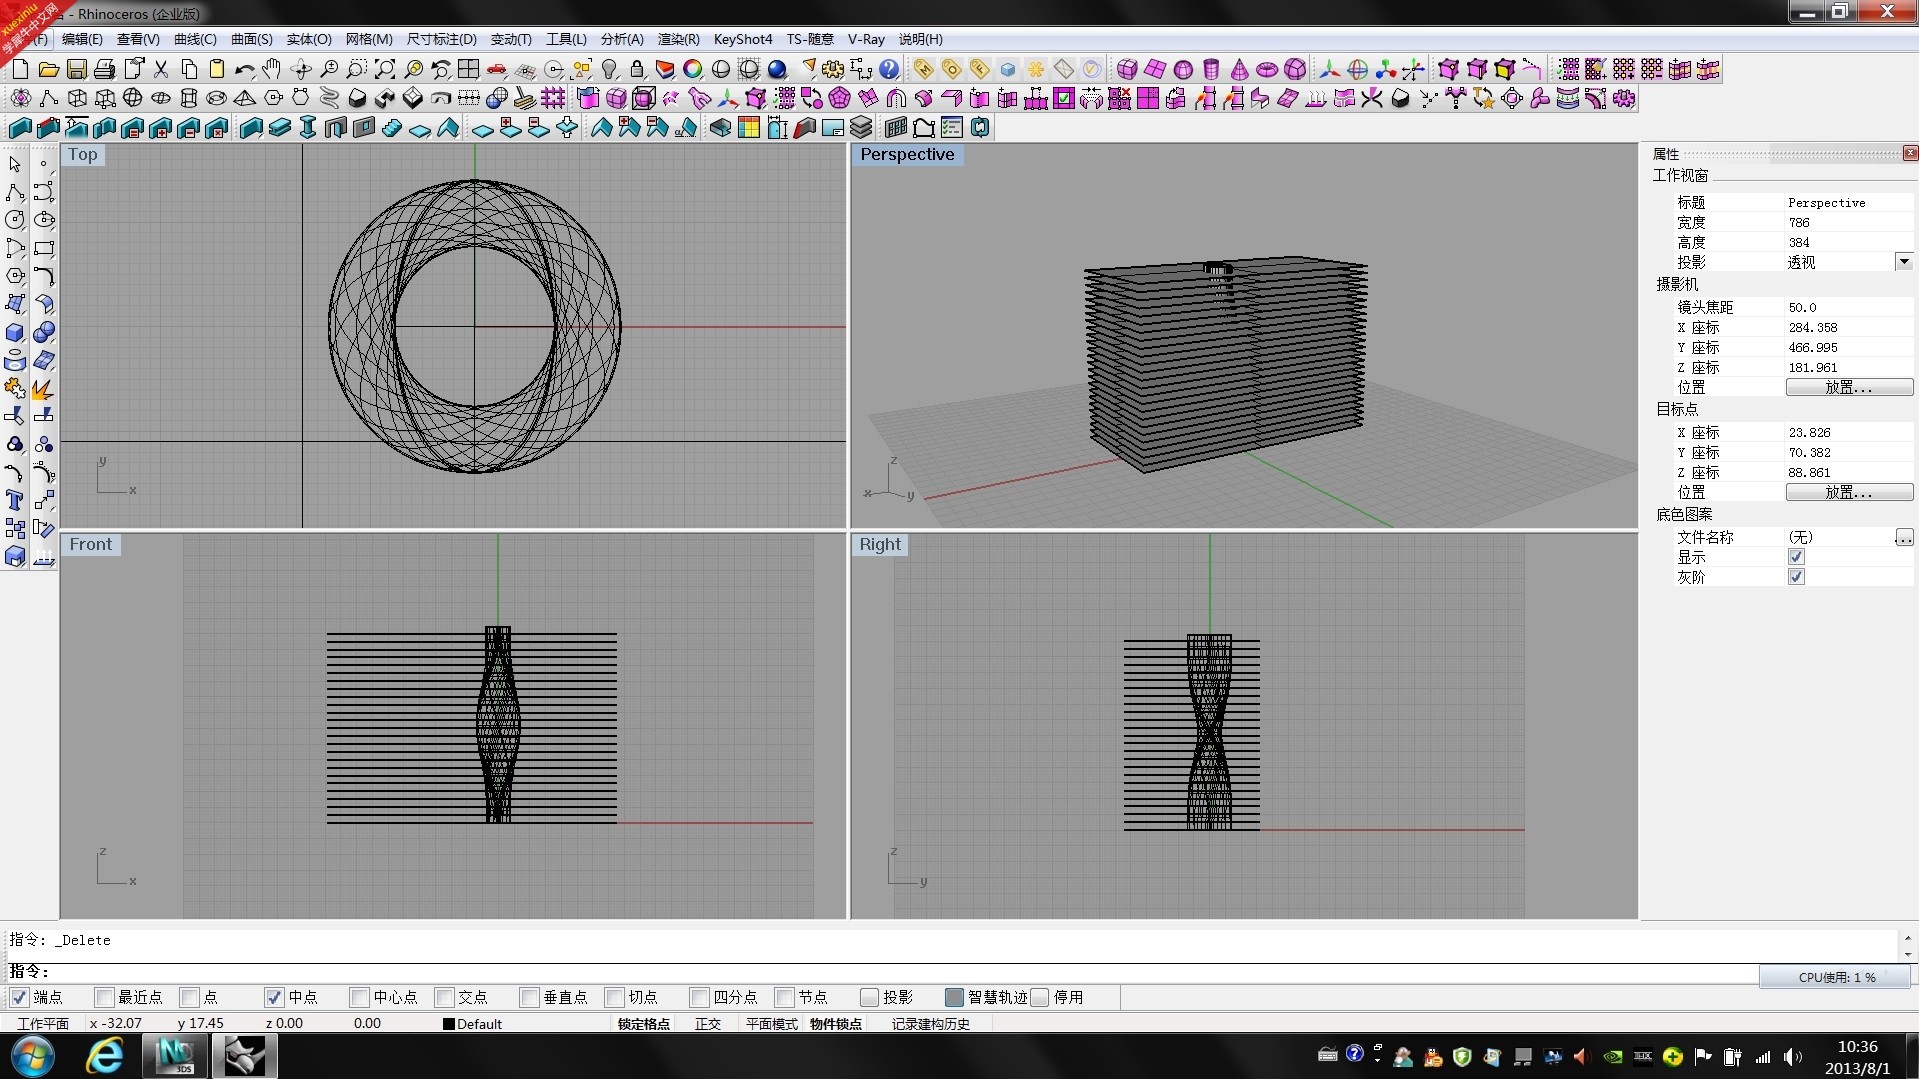The width and height of the screenshot is (1919, 1079).
Task: Open the 编辑(E) menu
Action: coord(82,39)
